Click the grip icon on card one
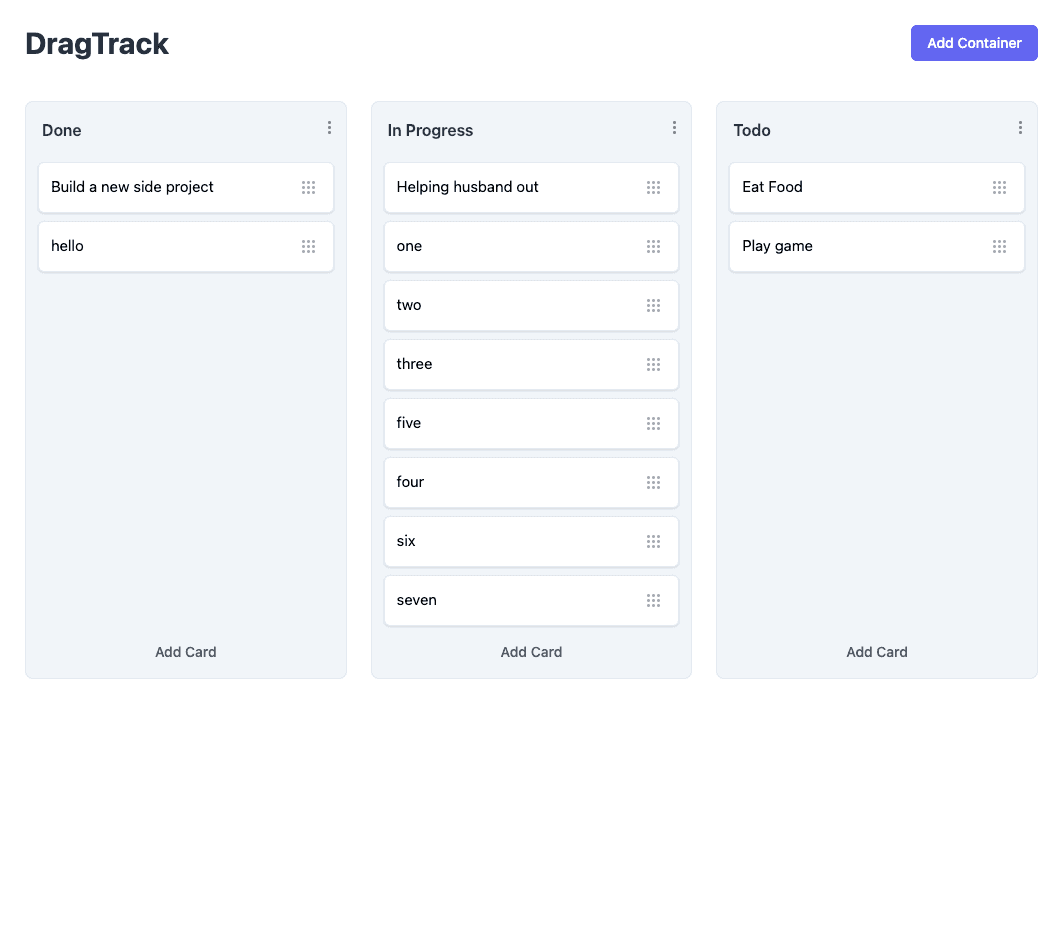This screenshot has height=933, width=1059. (654, 247)
